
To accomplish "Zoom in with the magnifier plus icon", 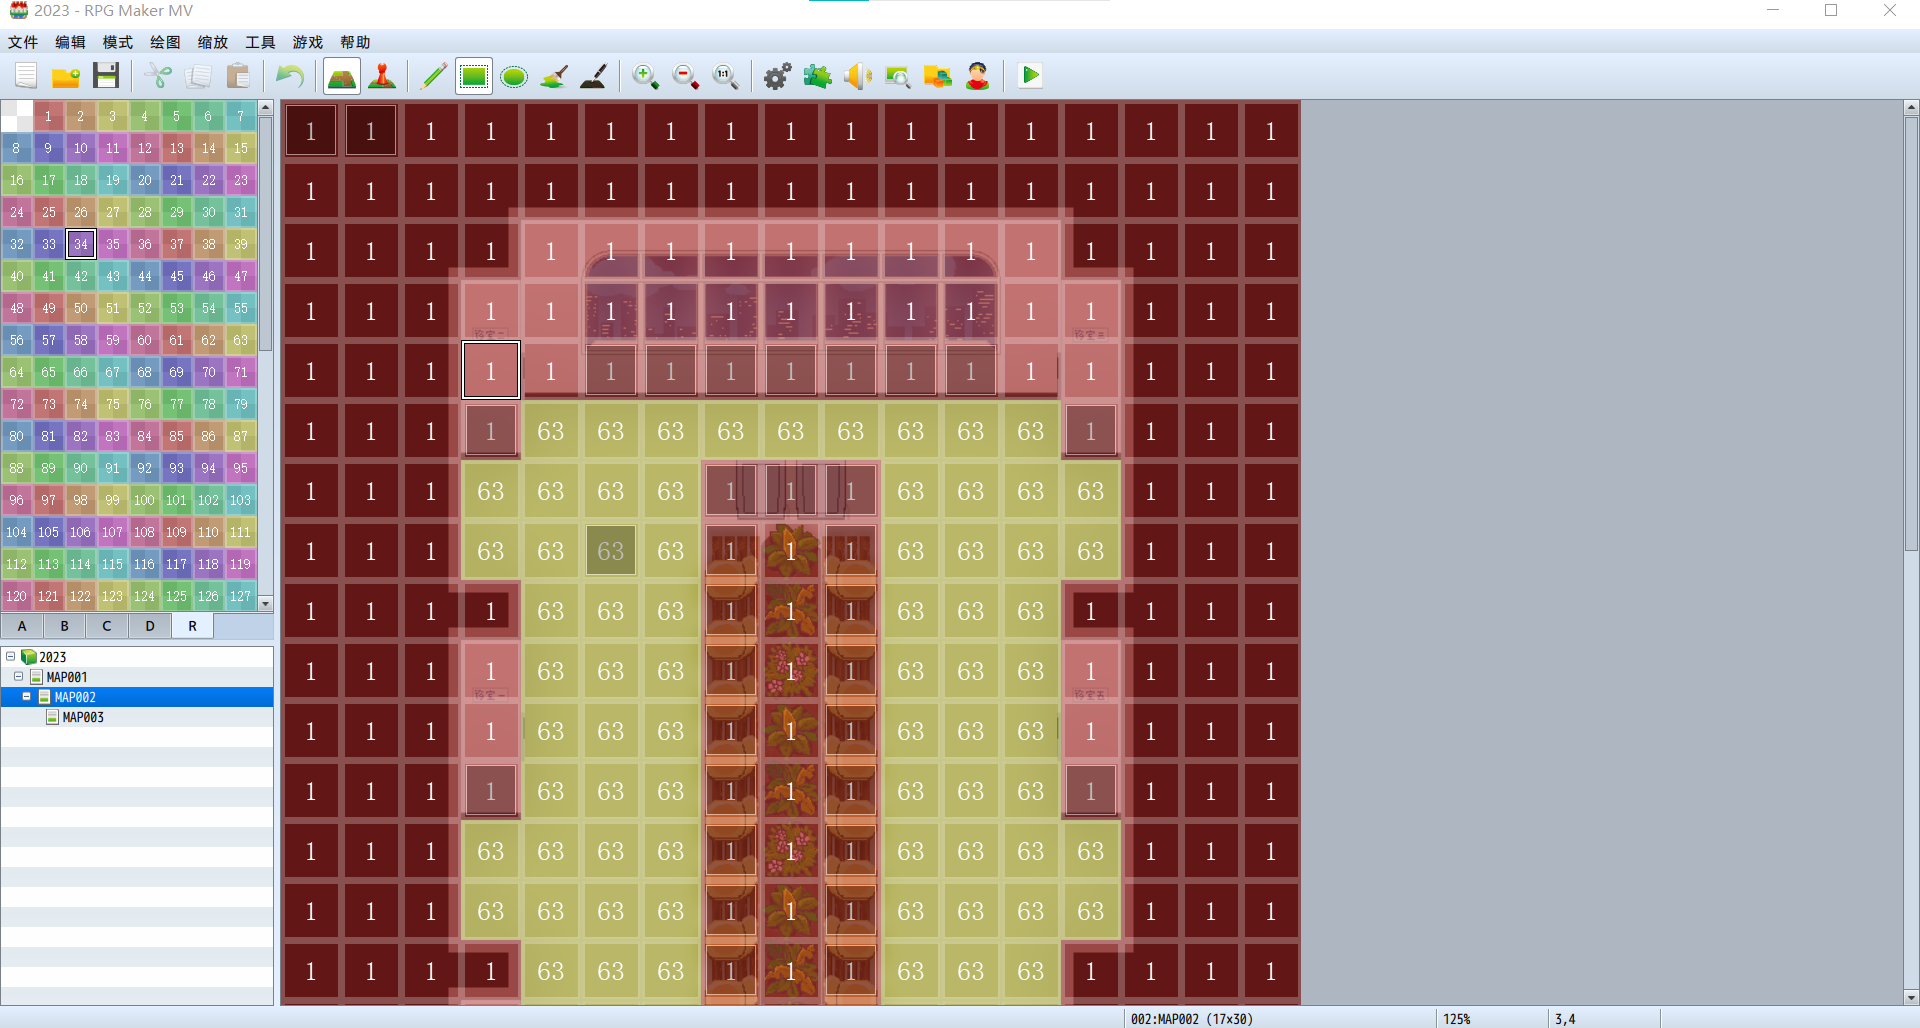I will 646,76.
